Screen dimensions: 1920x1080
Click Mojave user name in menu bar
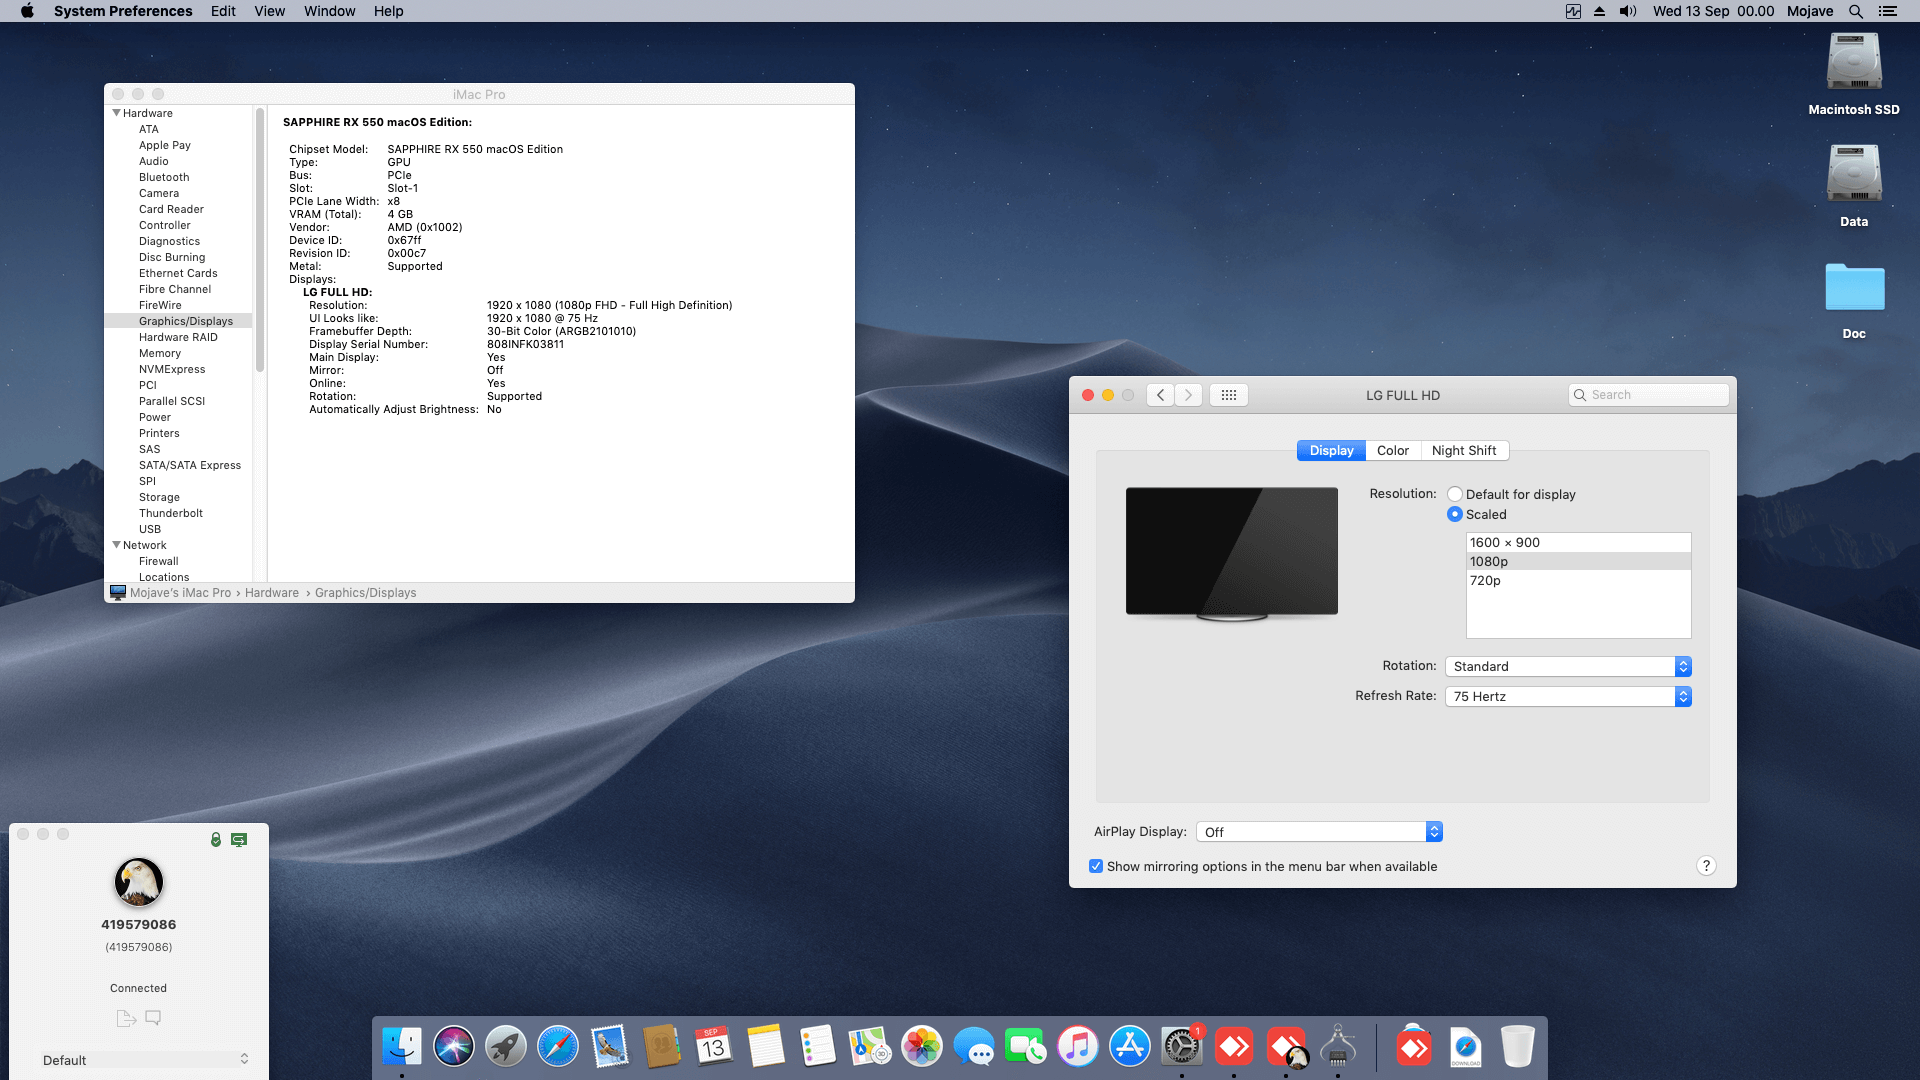tap(1810, 11)
